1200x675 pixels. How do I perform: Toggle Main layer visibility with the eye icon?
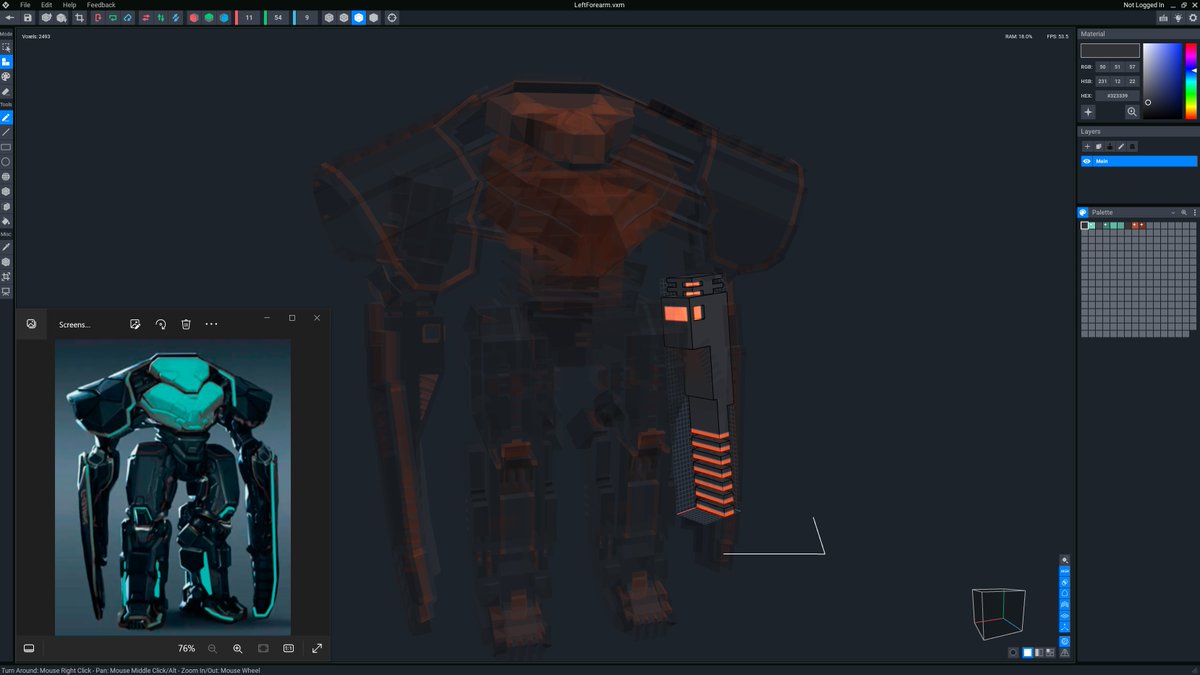click(x=1086, y=161)
